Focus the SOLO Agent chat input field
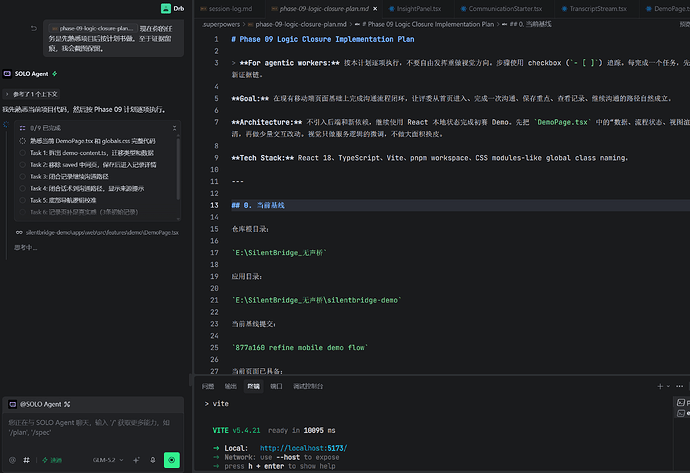This screenshot has width=690, height=473. coord(93,427)
